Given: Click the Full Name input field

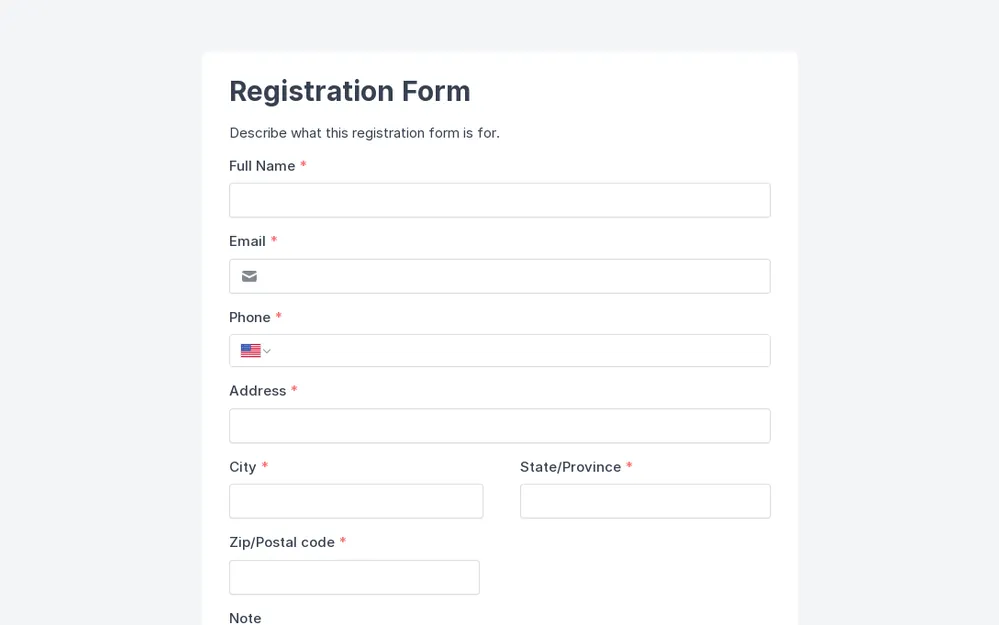Looking at the screenshot, I should [500, 200].
